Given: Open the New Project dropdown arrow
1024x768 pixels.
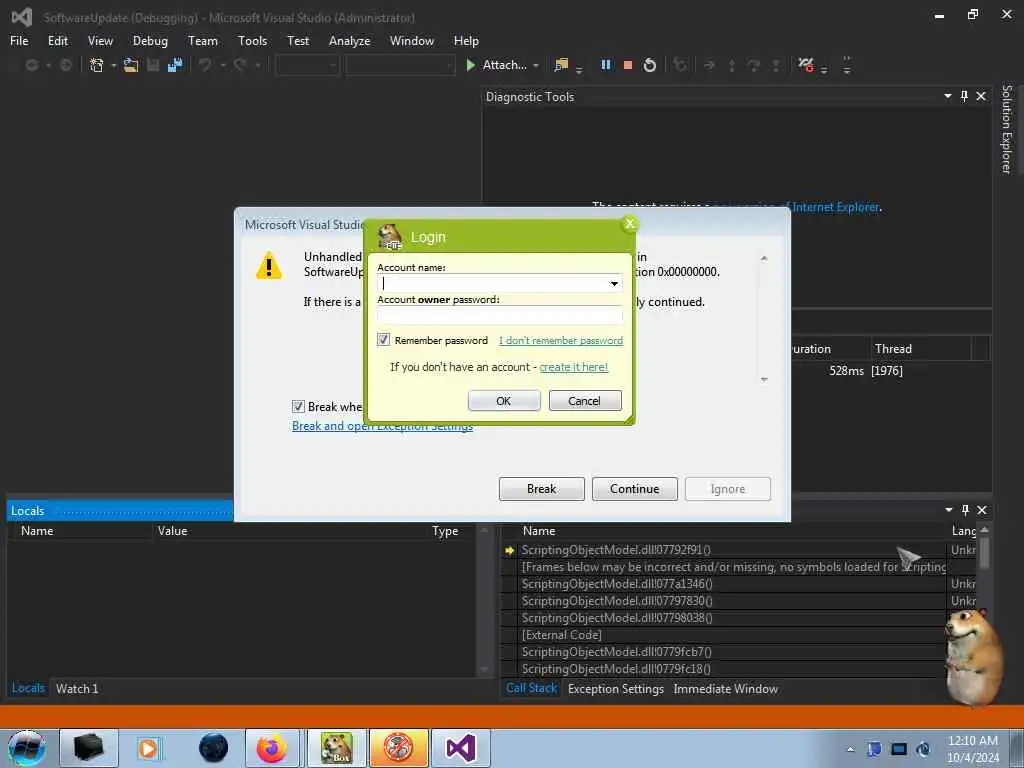Looking at the screenshot, I should [x=114, y=65].
